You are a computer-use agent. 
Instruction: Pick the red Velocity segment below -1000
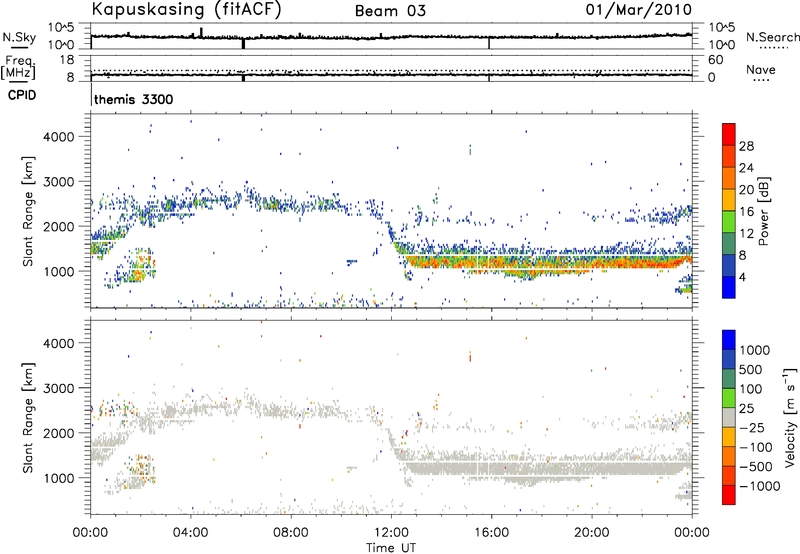click(x=729, y=495)
